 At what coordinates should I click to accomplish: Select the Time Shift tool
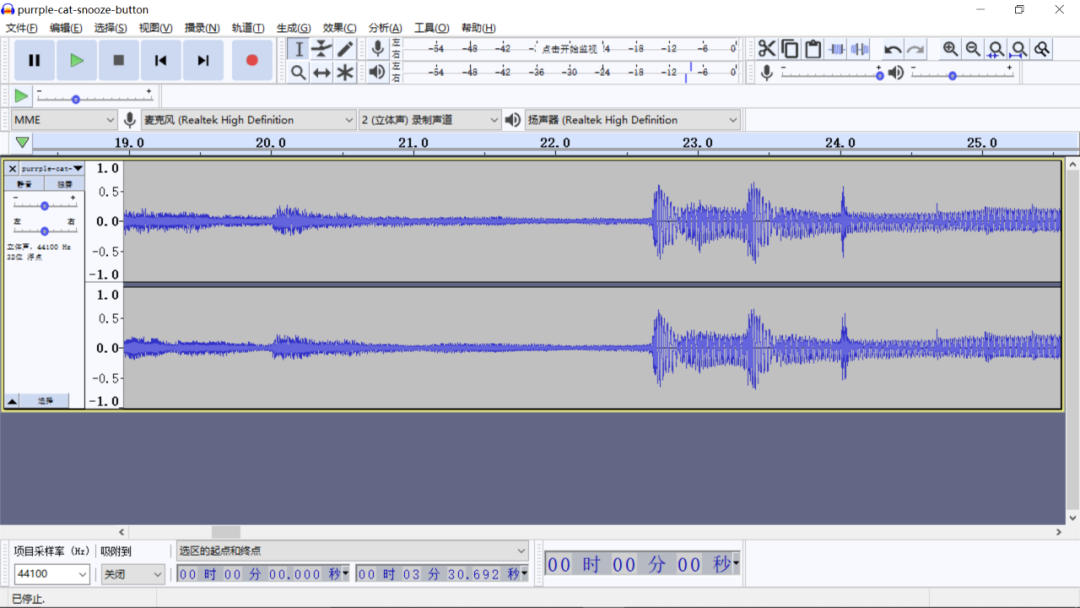click(322, 72)
